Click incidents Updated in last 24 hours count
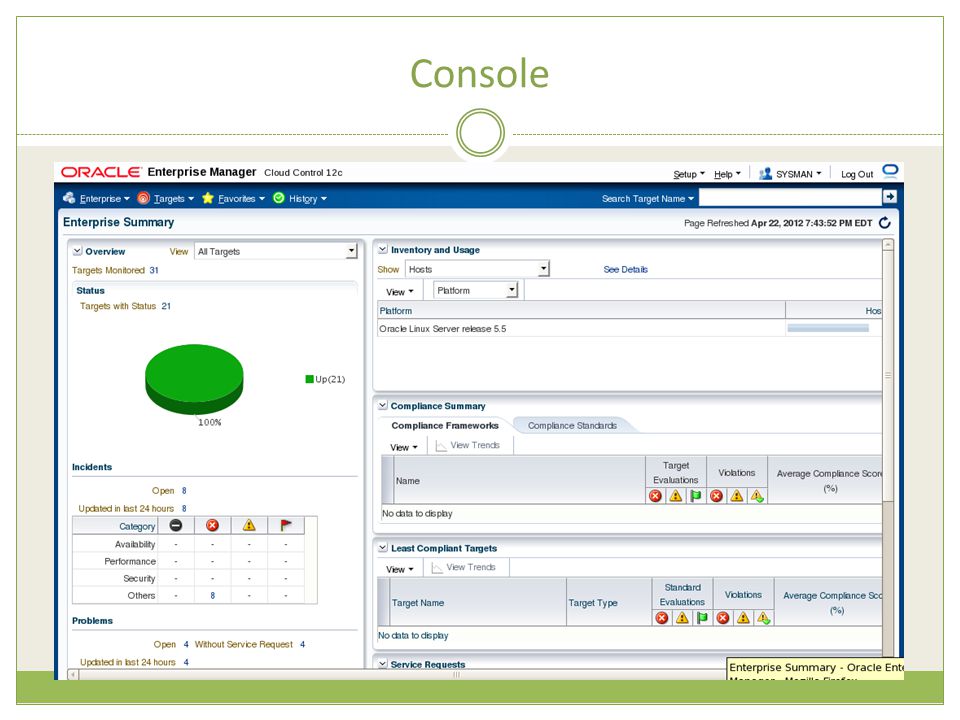960x720 pixels. coord(184,509)
